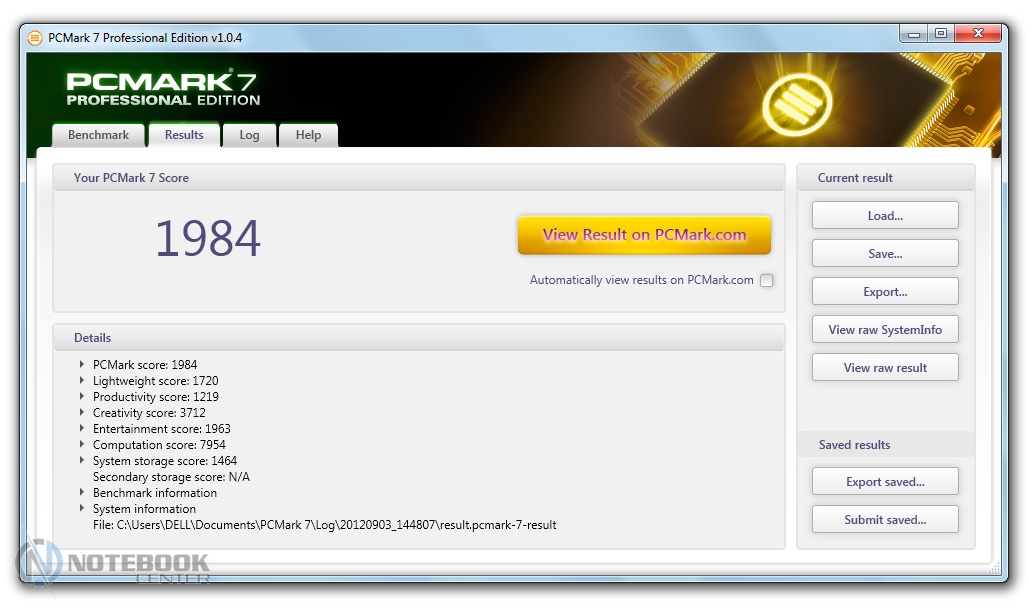Switch to the Benchmark tab

(x=98, y=135)
